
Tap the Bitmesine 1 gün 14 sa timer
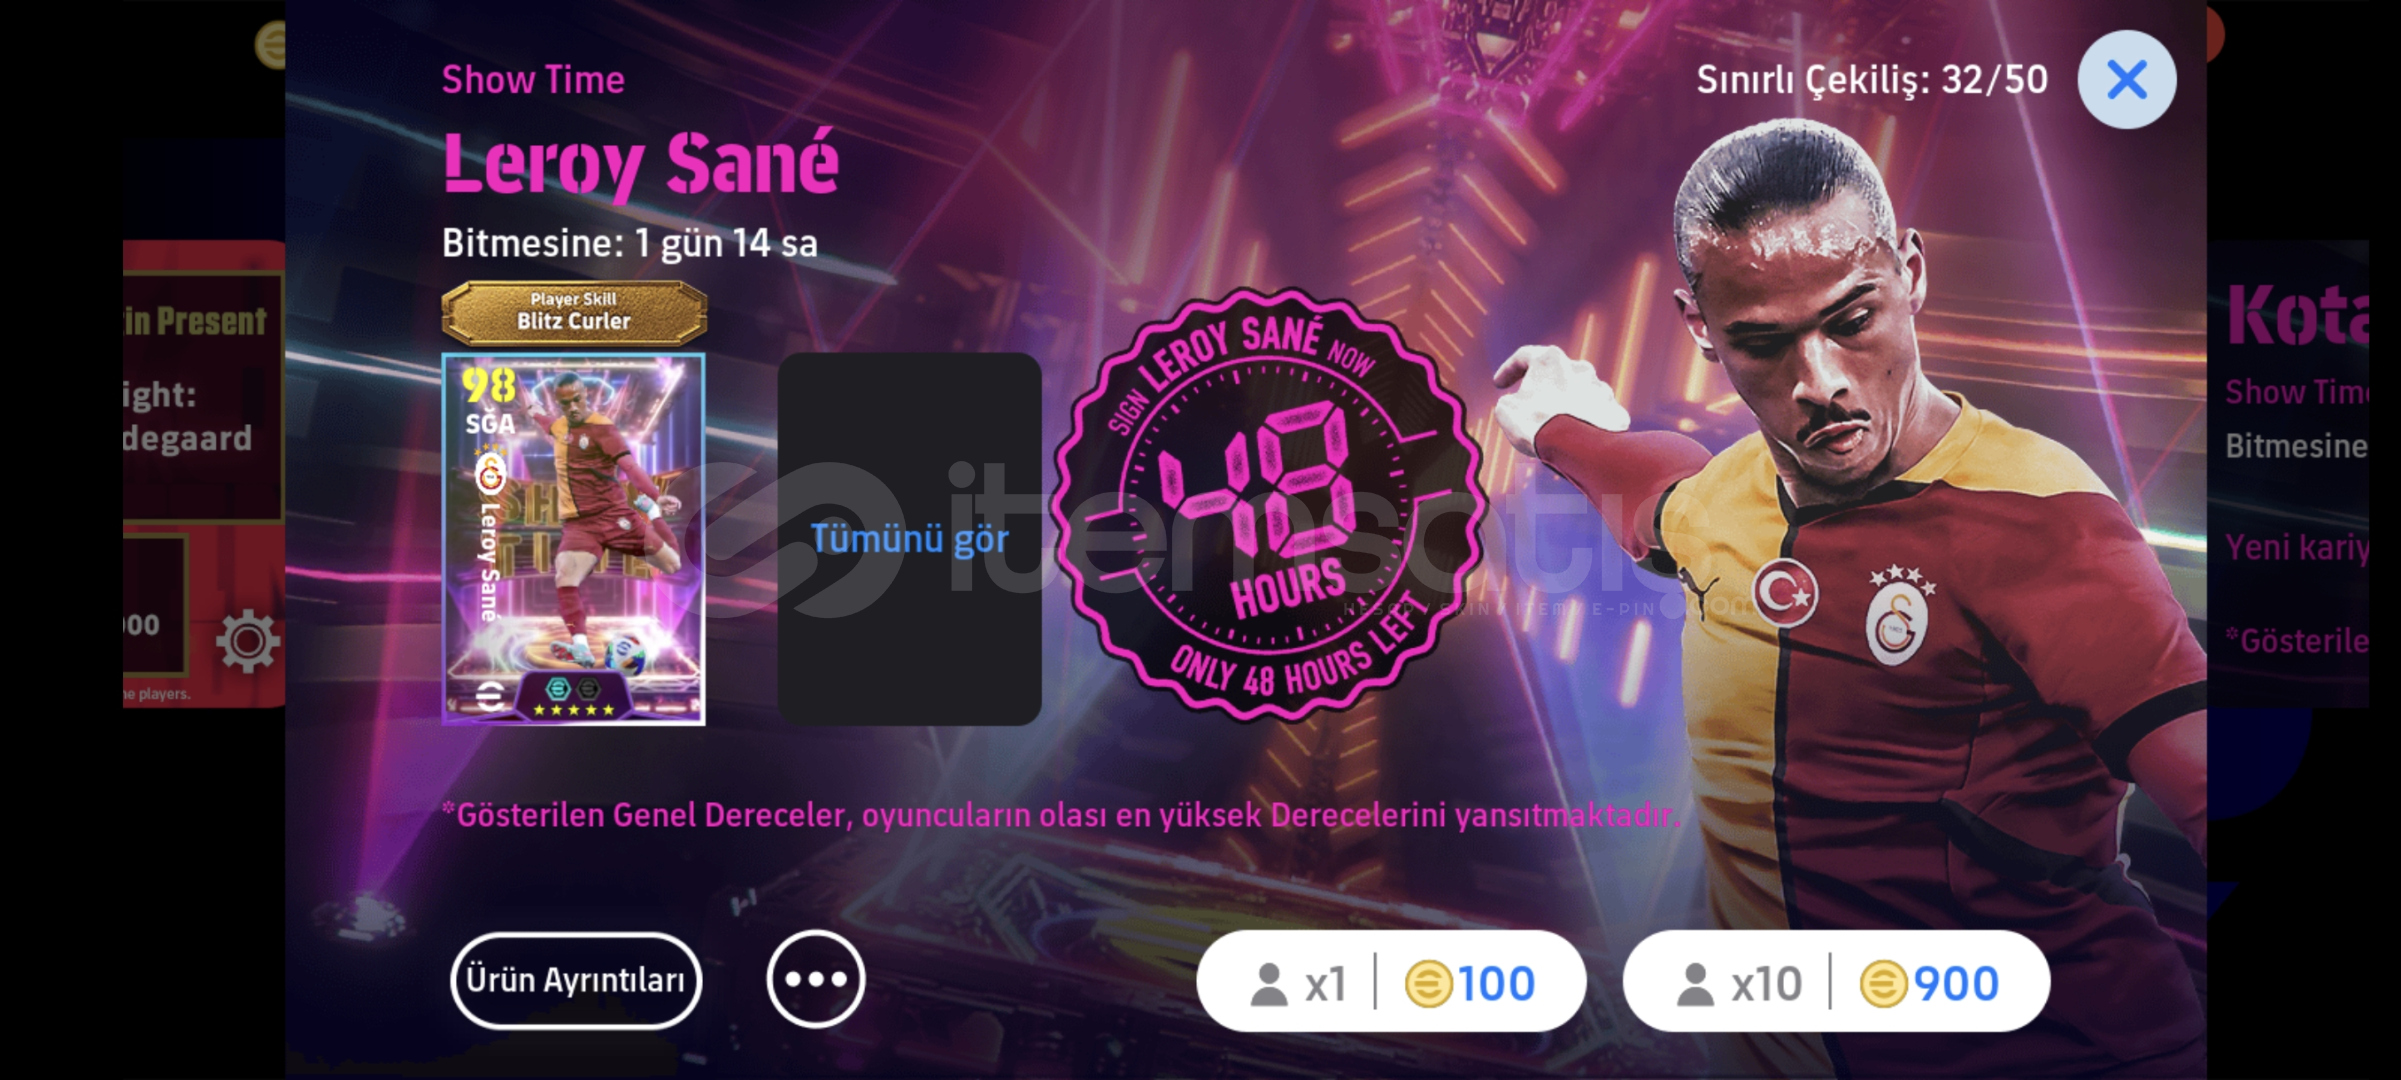tap(630, 243)
